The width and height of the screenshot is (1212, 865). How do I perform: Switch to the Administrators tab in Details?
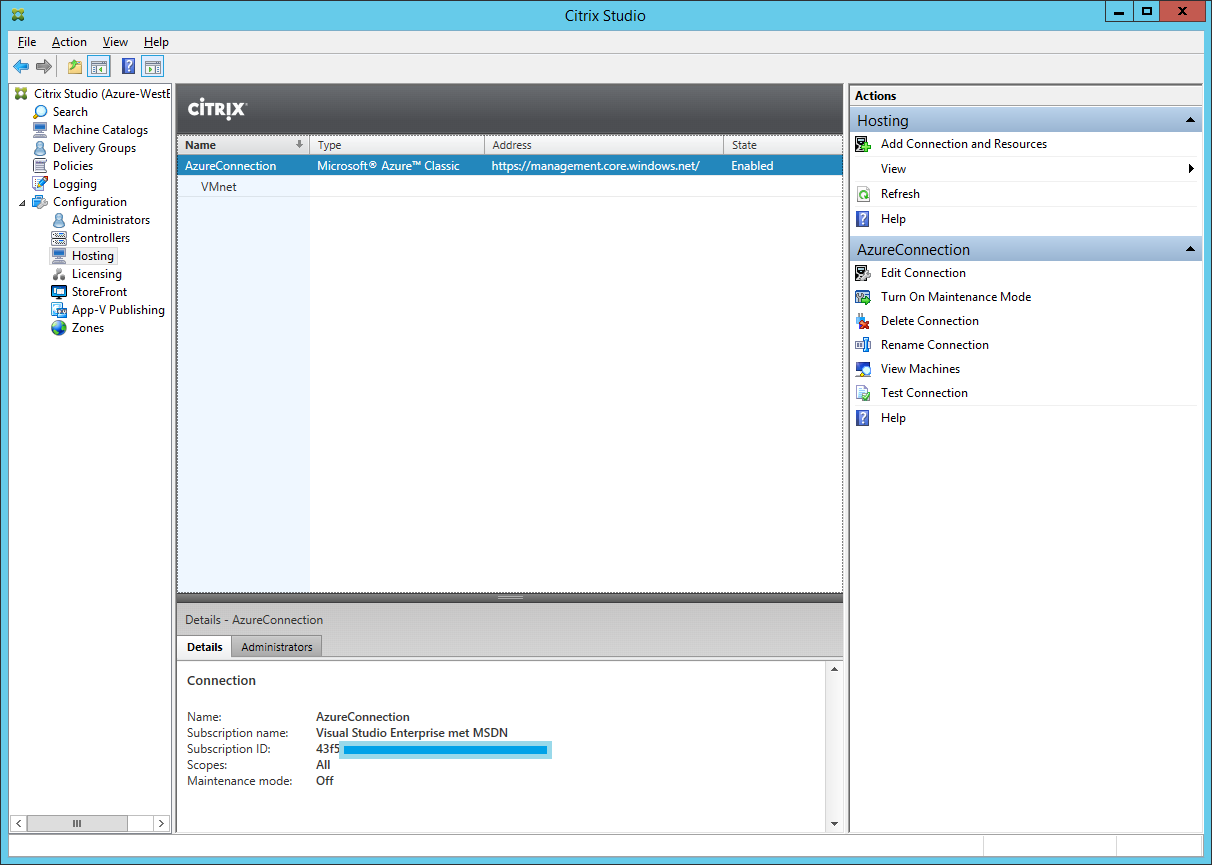pos(277,647)
